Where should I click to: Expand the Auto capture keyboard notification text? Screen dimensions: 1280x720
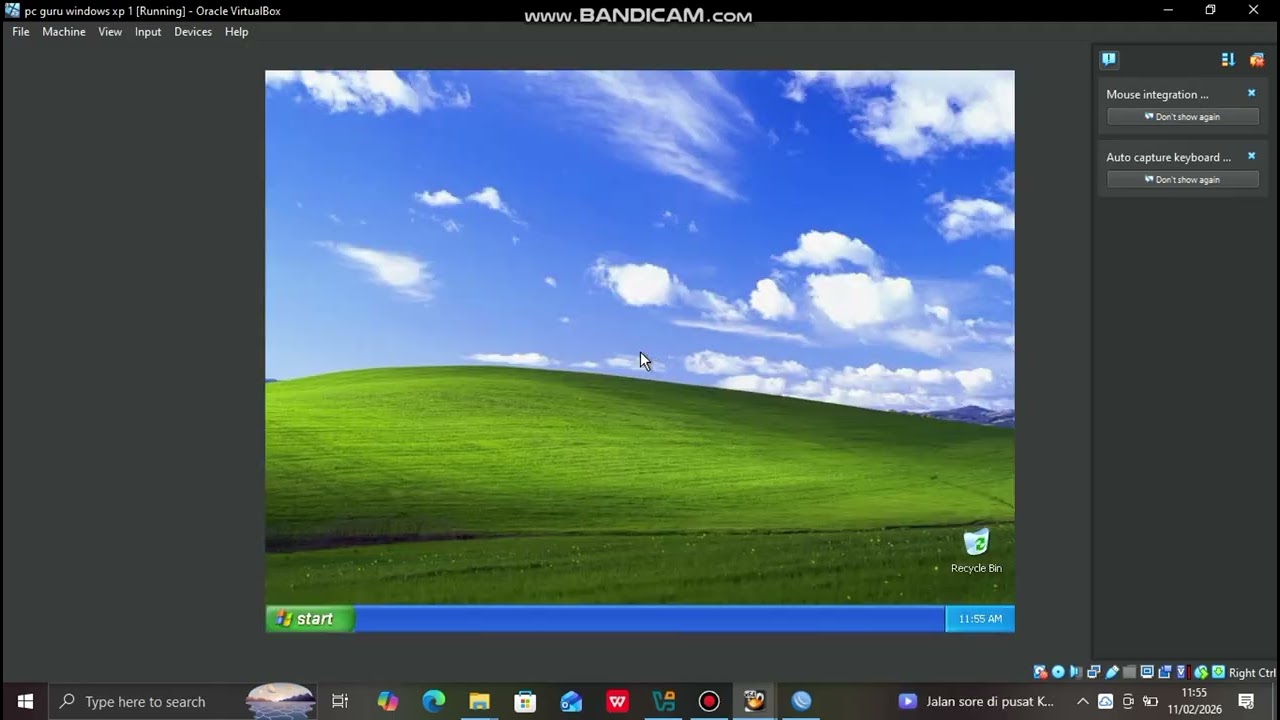point(1168,157)
